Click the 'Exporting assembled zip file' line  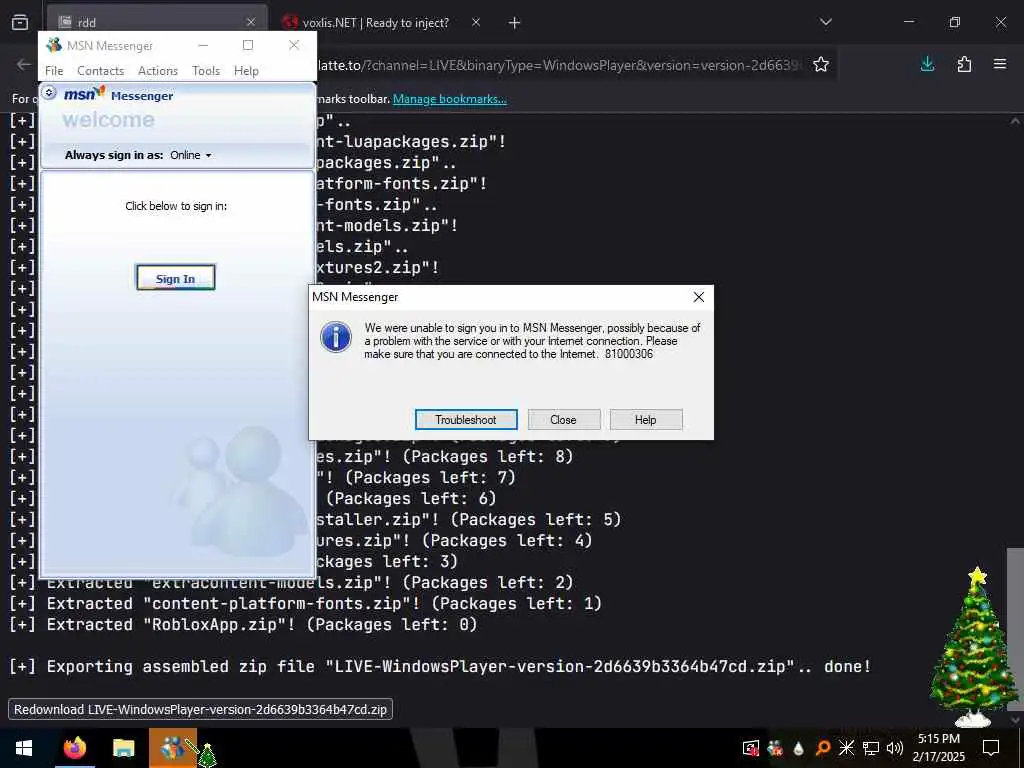440,666
